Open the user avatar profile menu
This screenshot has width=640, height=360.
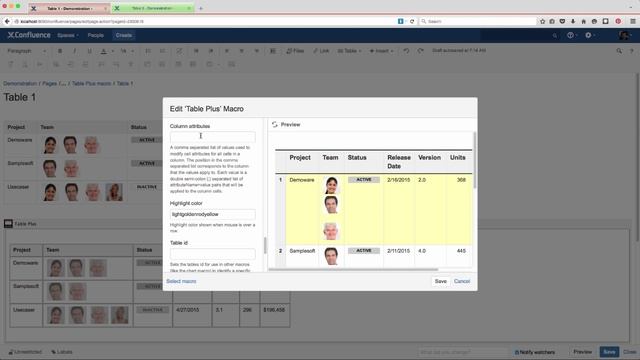624,36
